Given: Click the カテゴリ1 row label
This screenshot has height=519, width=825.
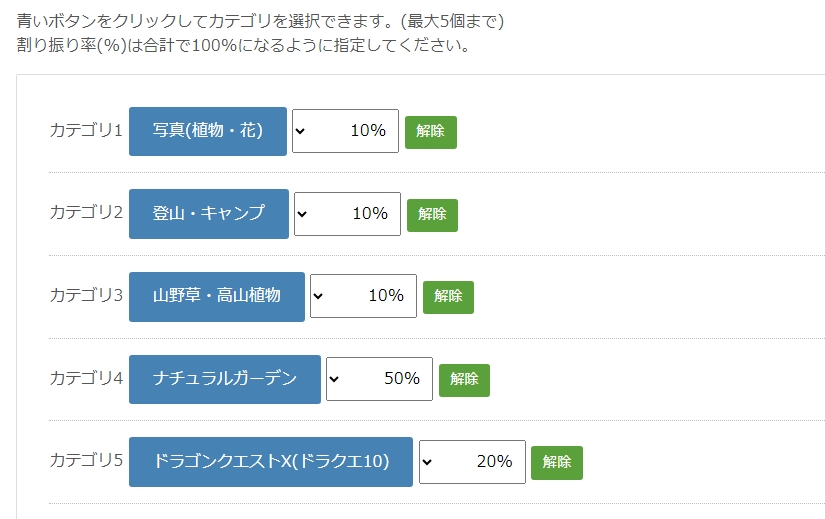Looking at the screenshot, I should (x=86, y=130).
